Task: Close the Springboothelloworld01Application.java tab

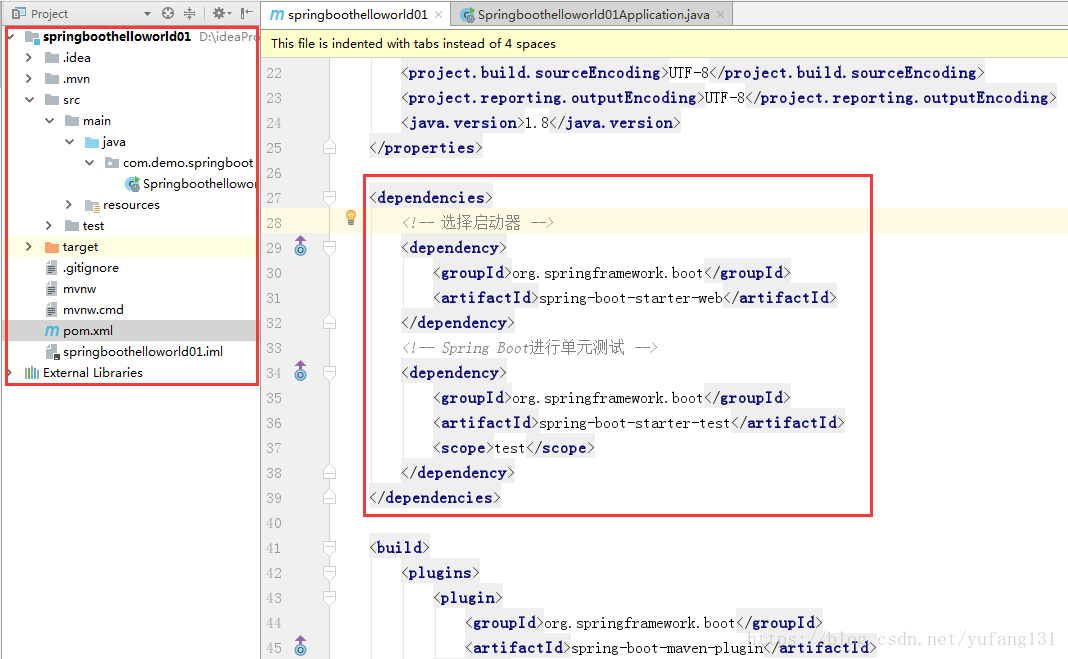Action: (721, 14)
